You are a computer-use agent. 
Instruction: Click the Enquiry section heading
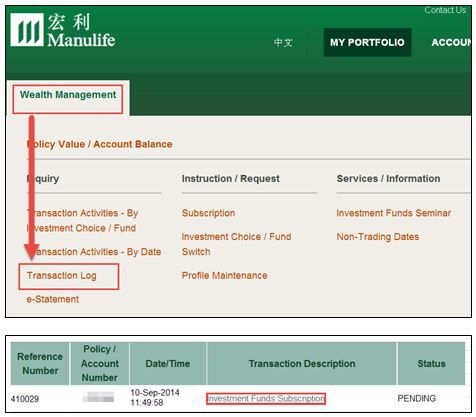43,179
